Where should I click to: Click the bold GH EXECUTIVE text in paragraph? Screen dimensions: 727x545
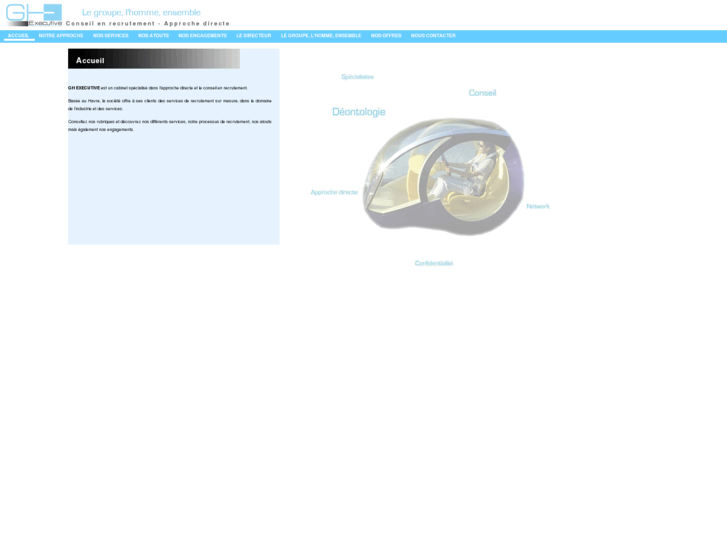pos(84,88)
